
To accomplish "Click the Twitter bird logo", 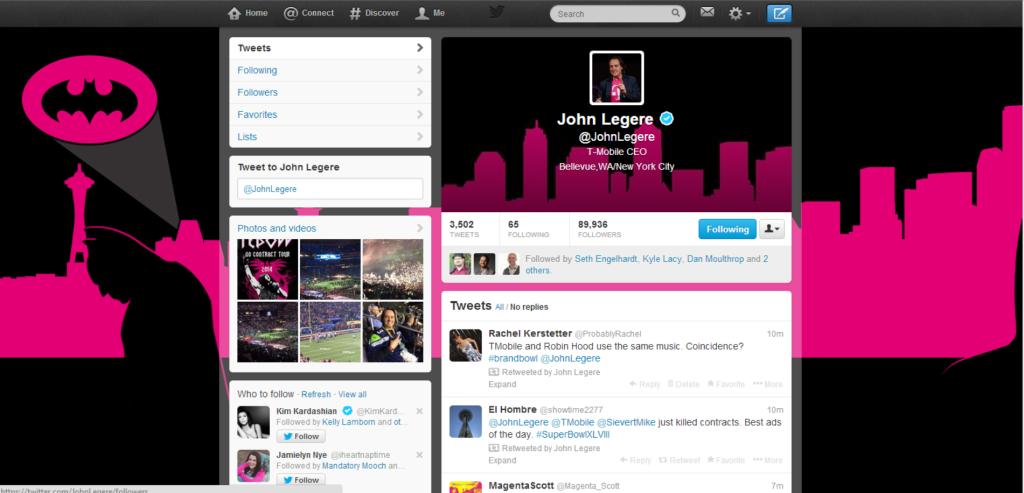I will [497, 12].
